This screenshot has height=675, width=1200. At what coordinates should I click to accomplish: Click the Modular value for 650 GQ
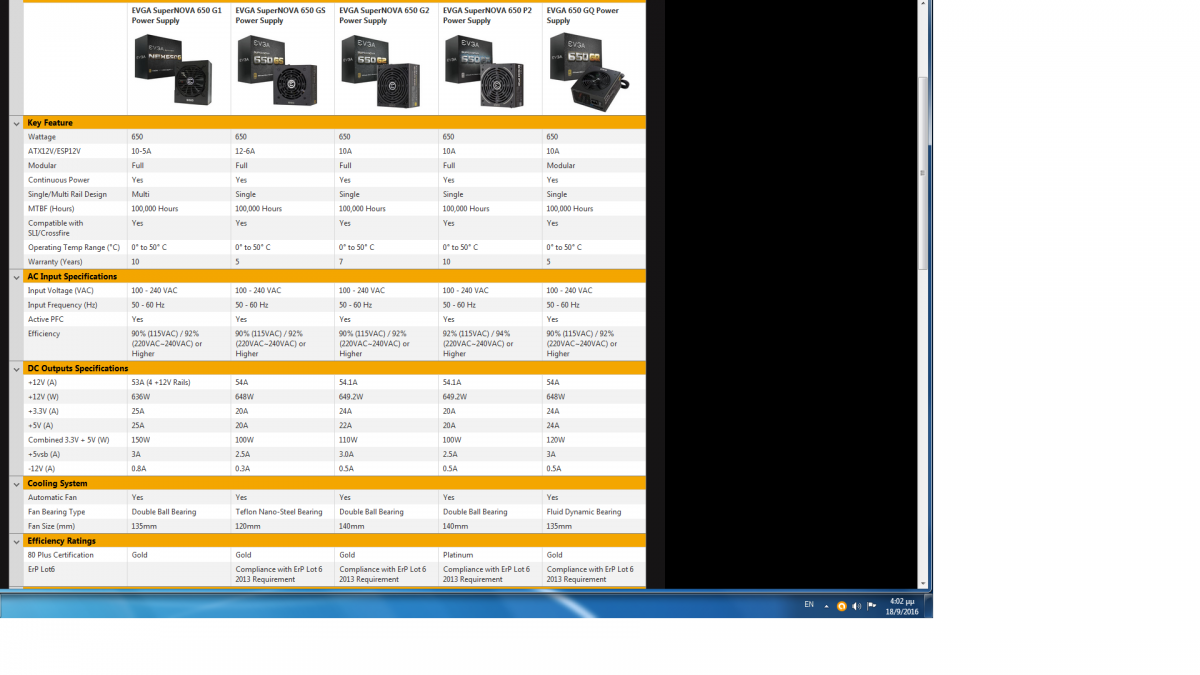point(561,166)
